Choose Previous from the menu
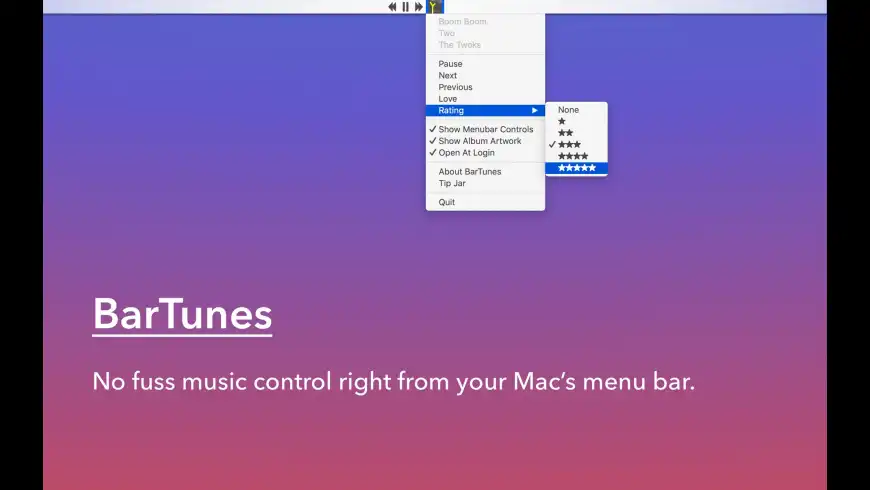 pyautogui.click(x=485, y=87)
